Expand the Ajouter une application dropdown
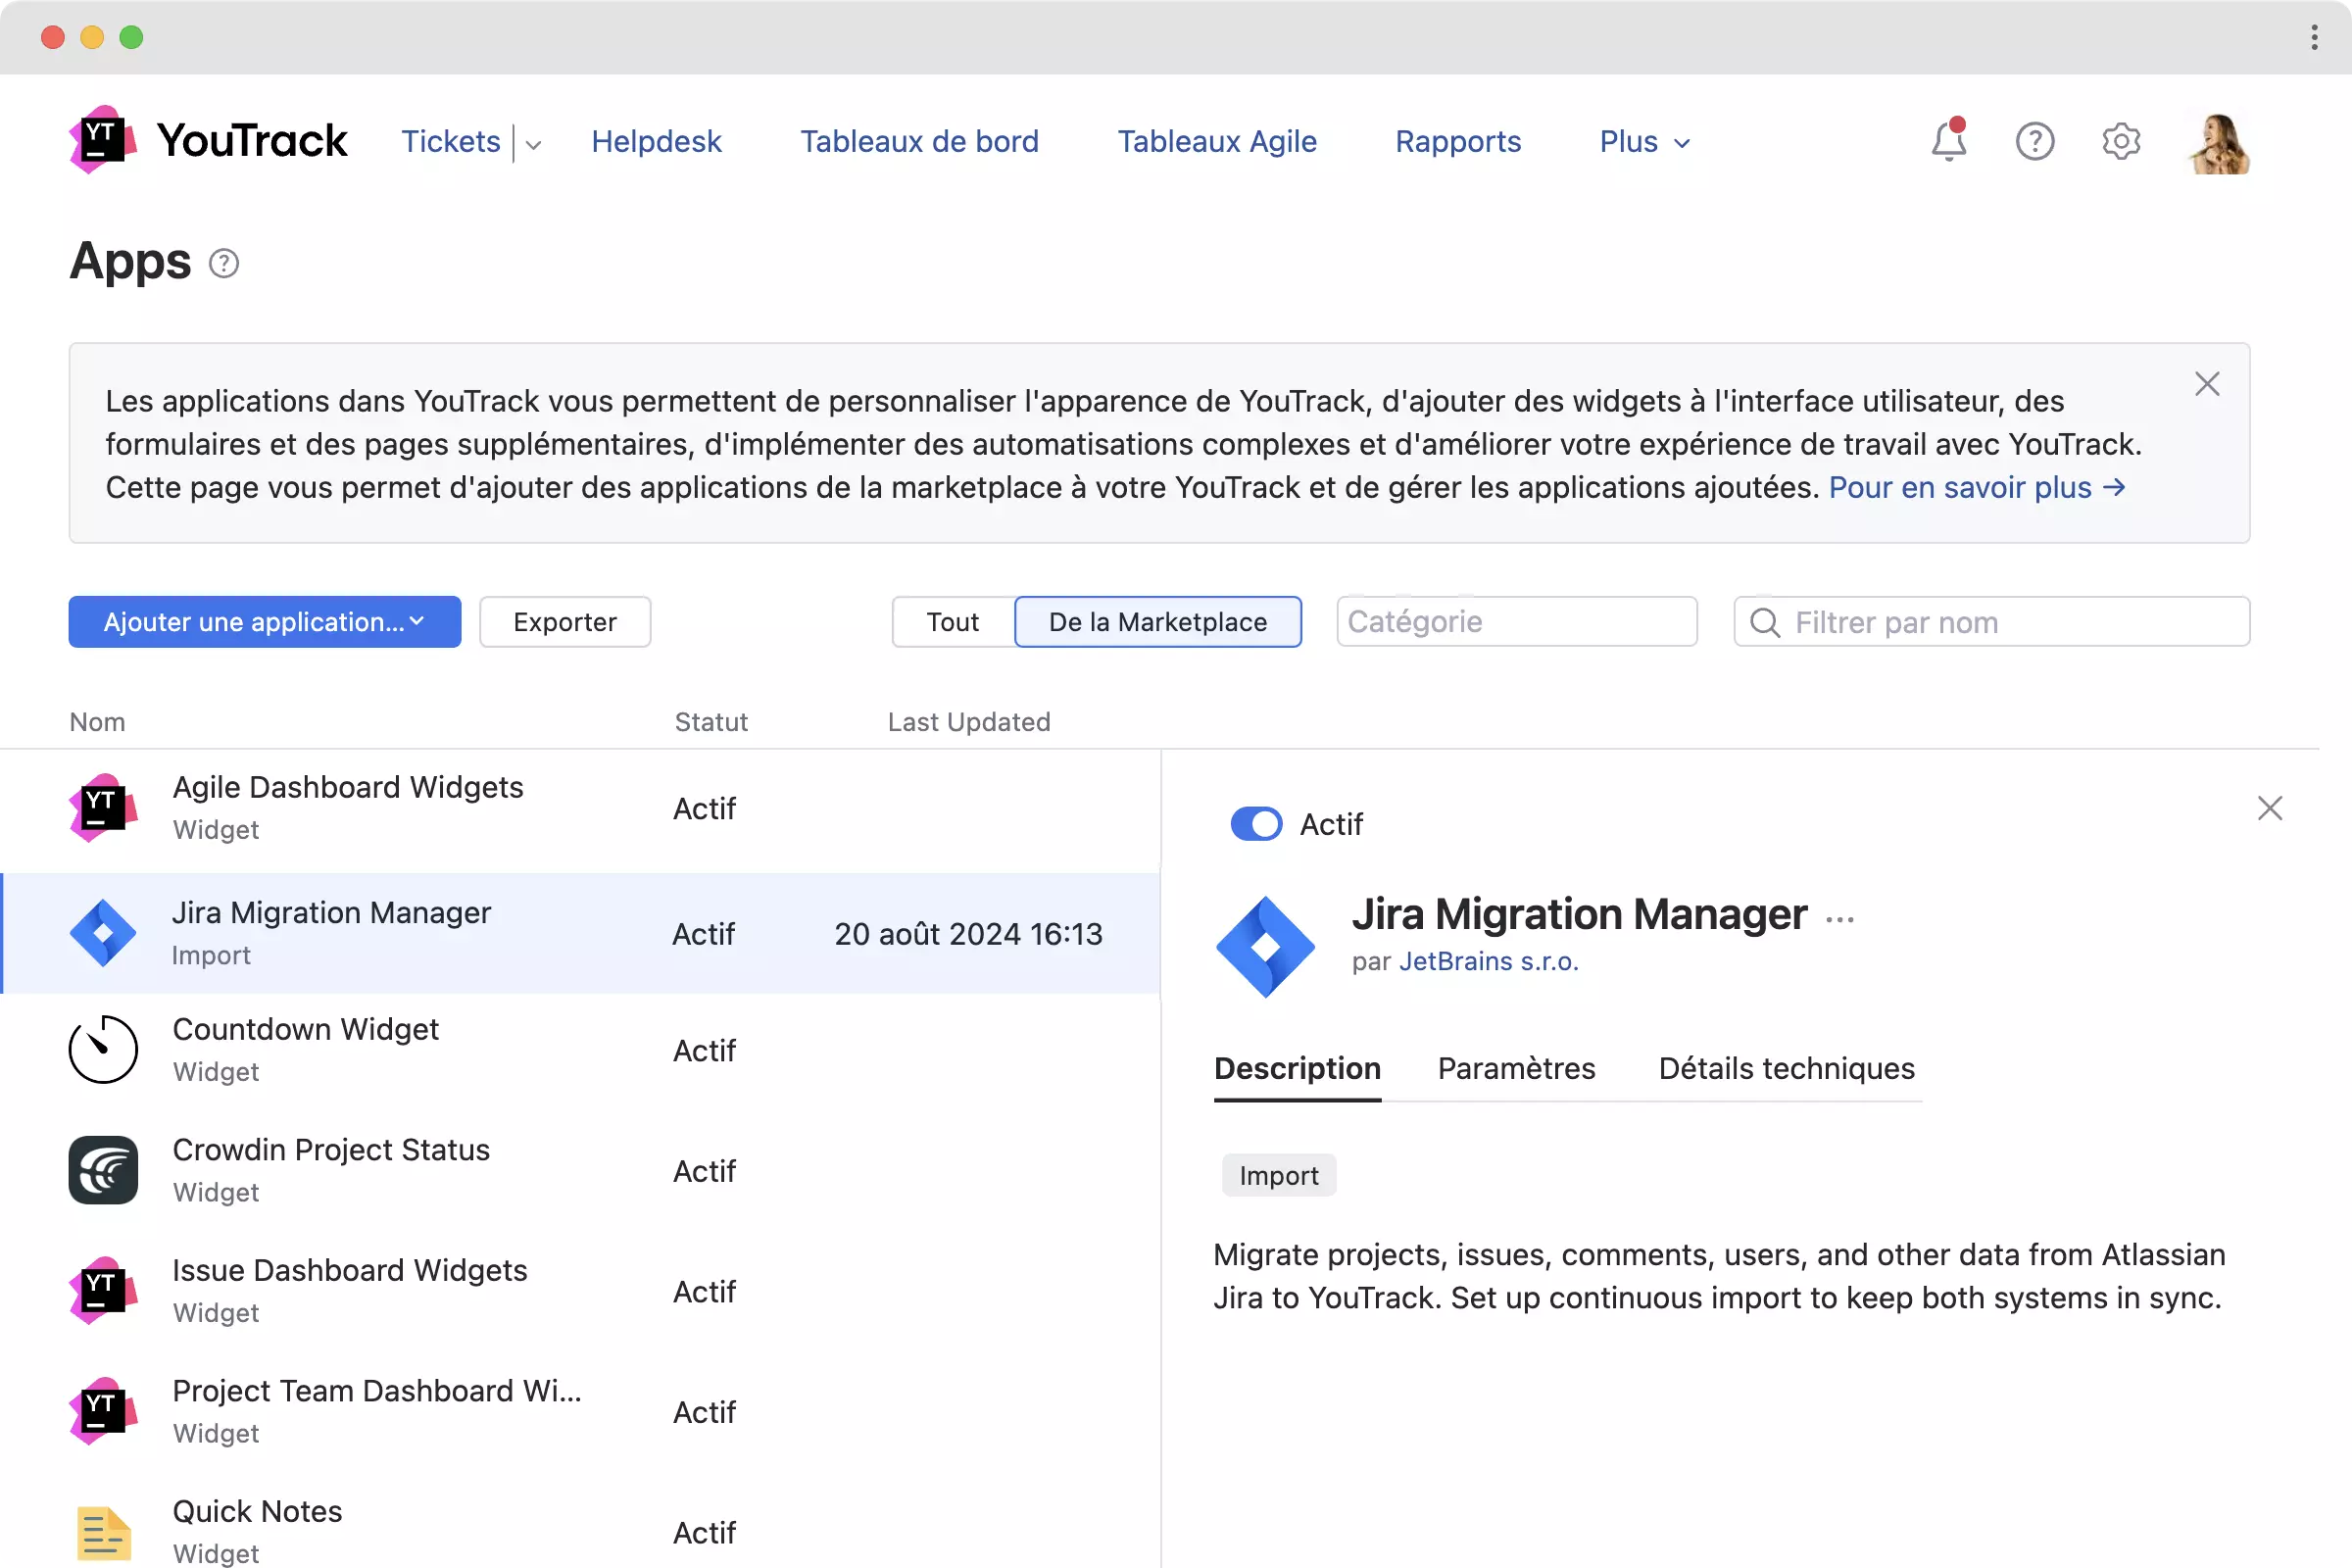The height and width of the screenshot is (1568, 2352). [x=264, y=622]
